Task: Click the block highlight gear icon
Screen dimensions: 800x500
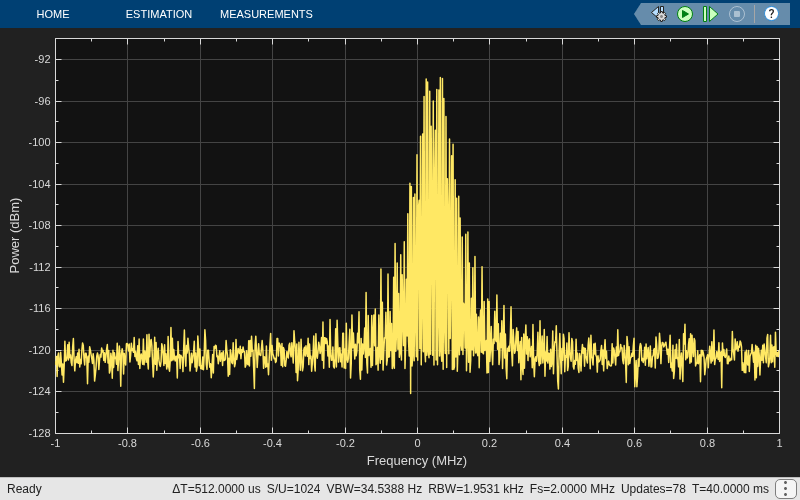Action: pyautogui.click(x=659, y=14)
